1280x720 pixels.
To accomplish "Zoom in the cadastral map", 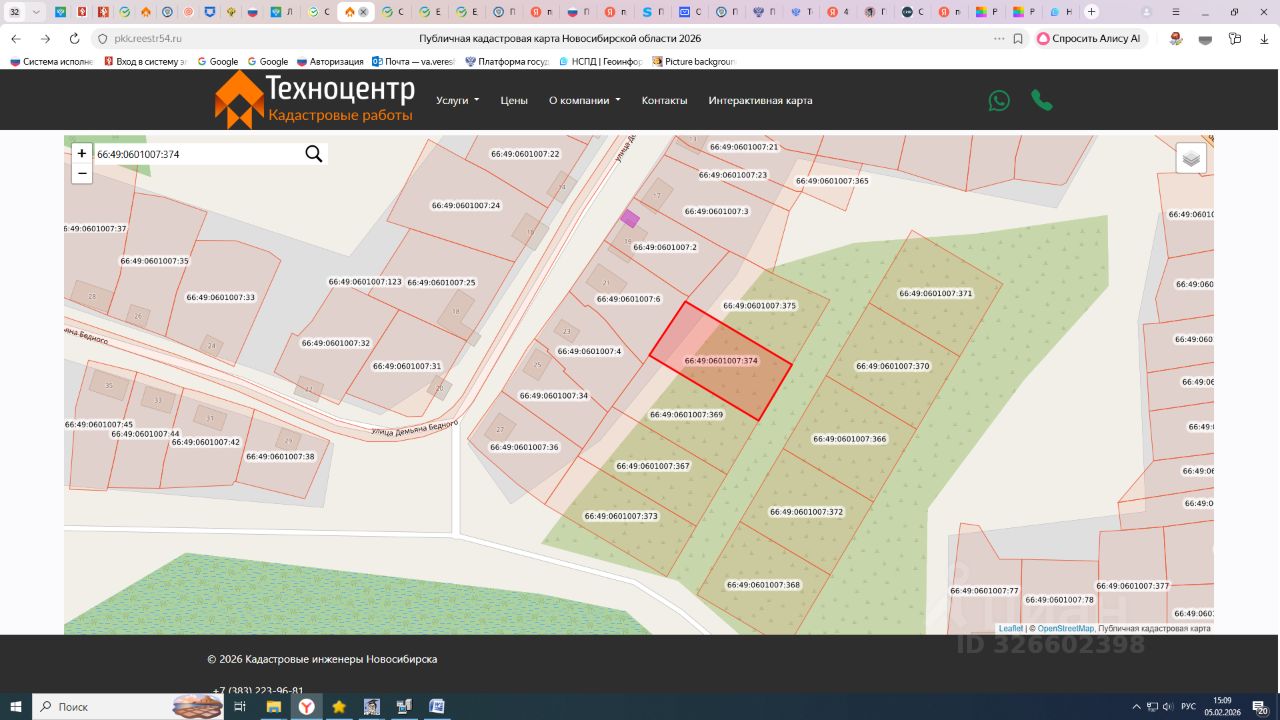I will click(x=82, y=153).
